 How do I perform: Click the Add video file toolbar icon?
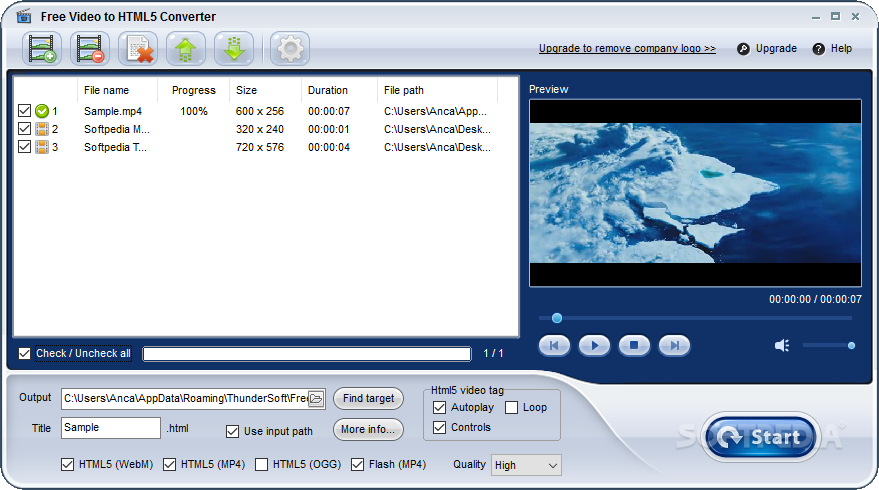click(42, 49)
